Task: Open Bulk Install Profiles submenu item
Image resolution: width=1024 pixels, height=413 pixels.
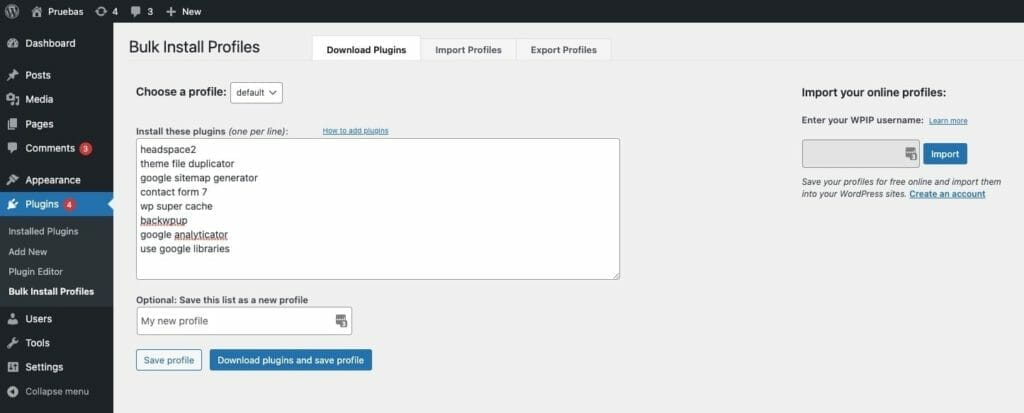Action: click(51, 291)
